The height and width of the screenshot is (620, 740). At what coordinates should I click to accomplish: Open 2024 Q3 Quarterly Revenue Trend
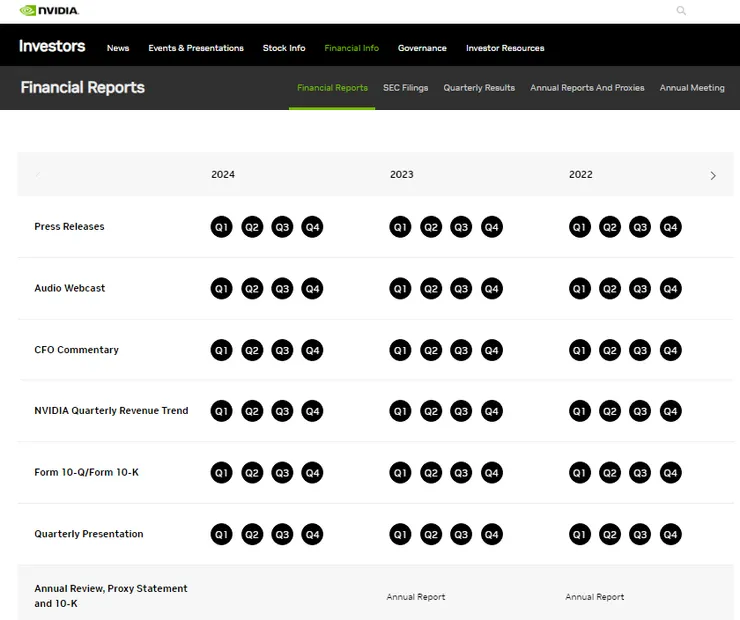pos(282,411)
